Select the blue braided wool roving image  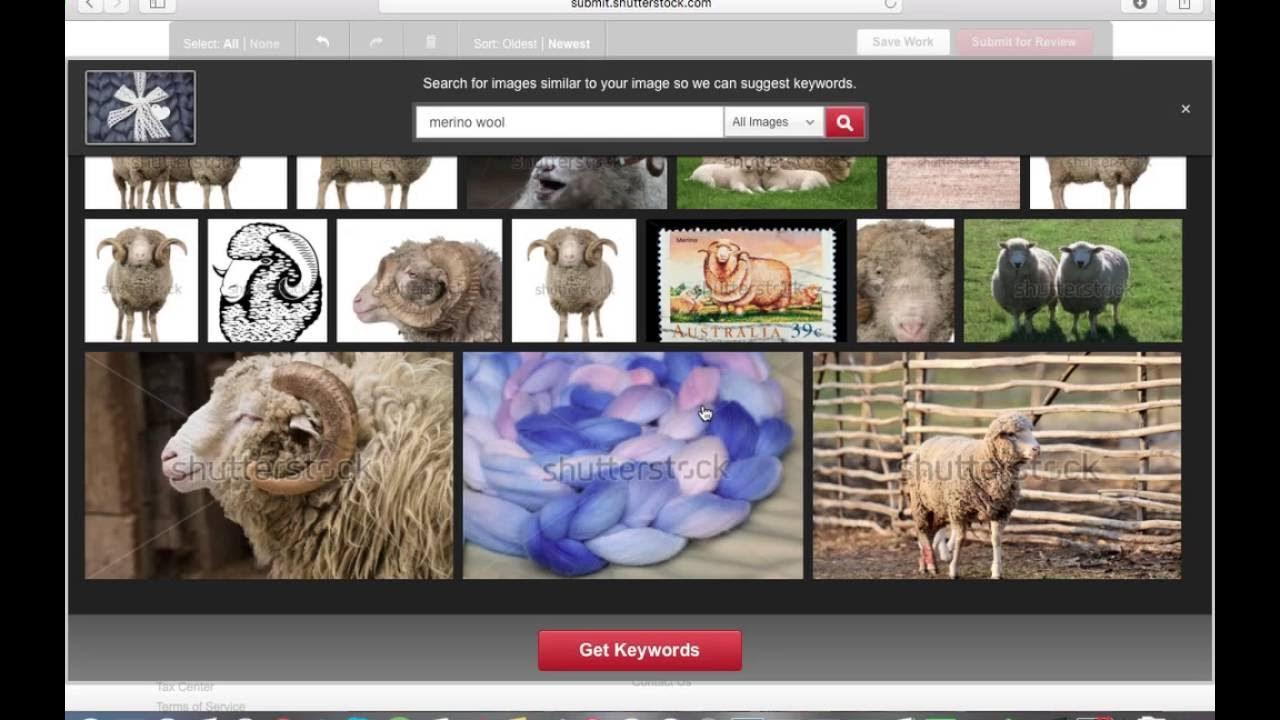[633, 465]
